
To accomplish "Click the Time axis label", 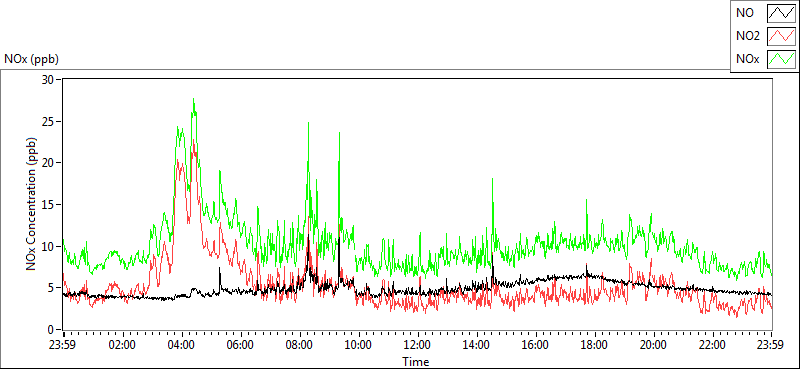I will [416, 362].
